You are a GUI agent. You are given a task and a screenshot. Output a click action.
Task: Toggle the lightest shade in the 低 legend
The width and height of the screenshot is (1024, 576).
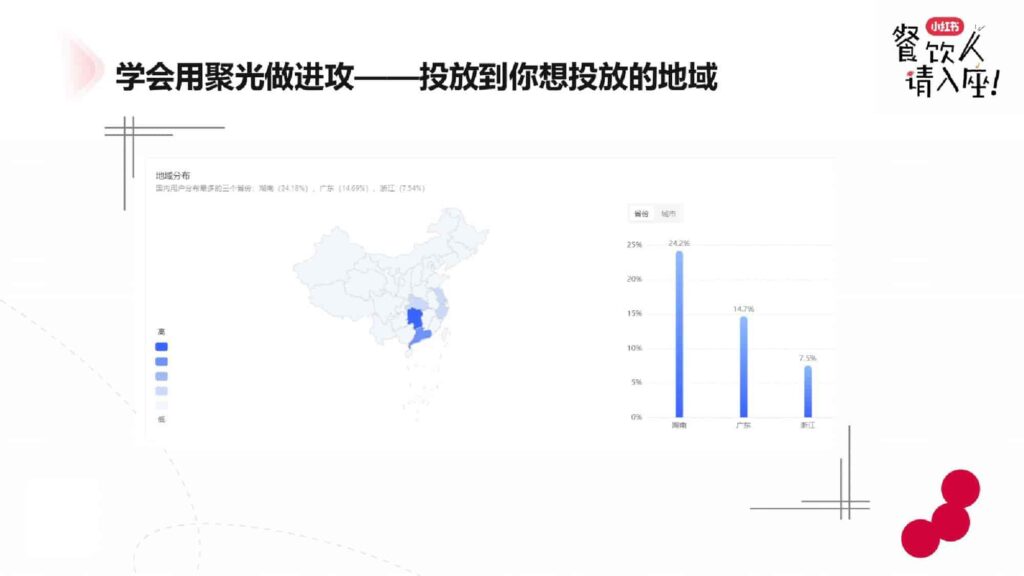coord(159,406)
